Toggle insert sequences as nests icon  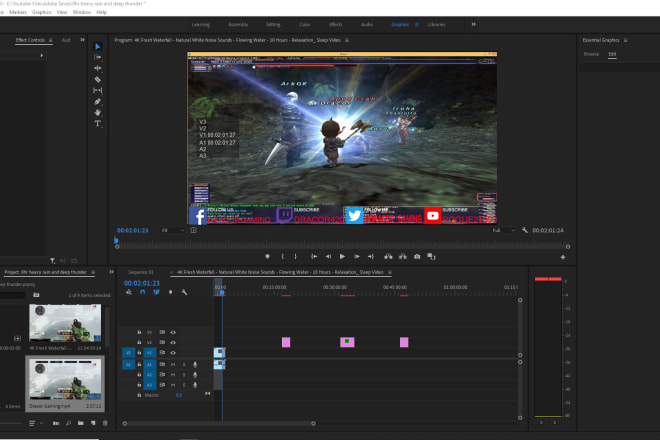129,292
